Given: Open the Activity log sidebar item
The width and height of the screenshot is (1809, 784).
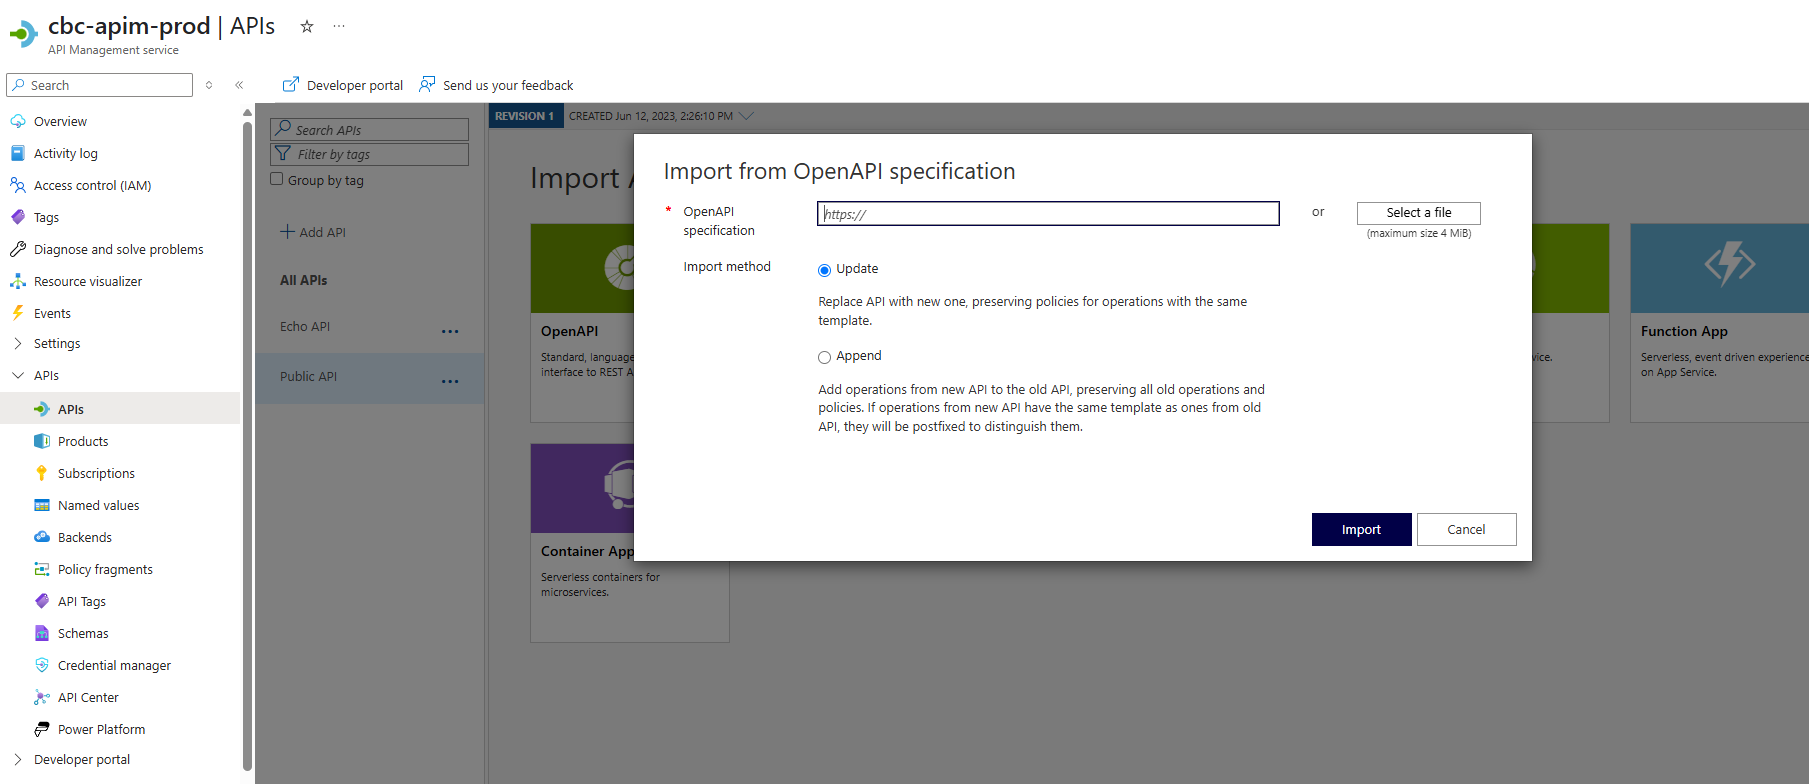Looking at the screenshot, I should pyautogui.click(x=65, y=153).
